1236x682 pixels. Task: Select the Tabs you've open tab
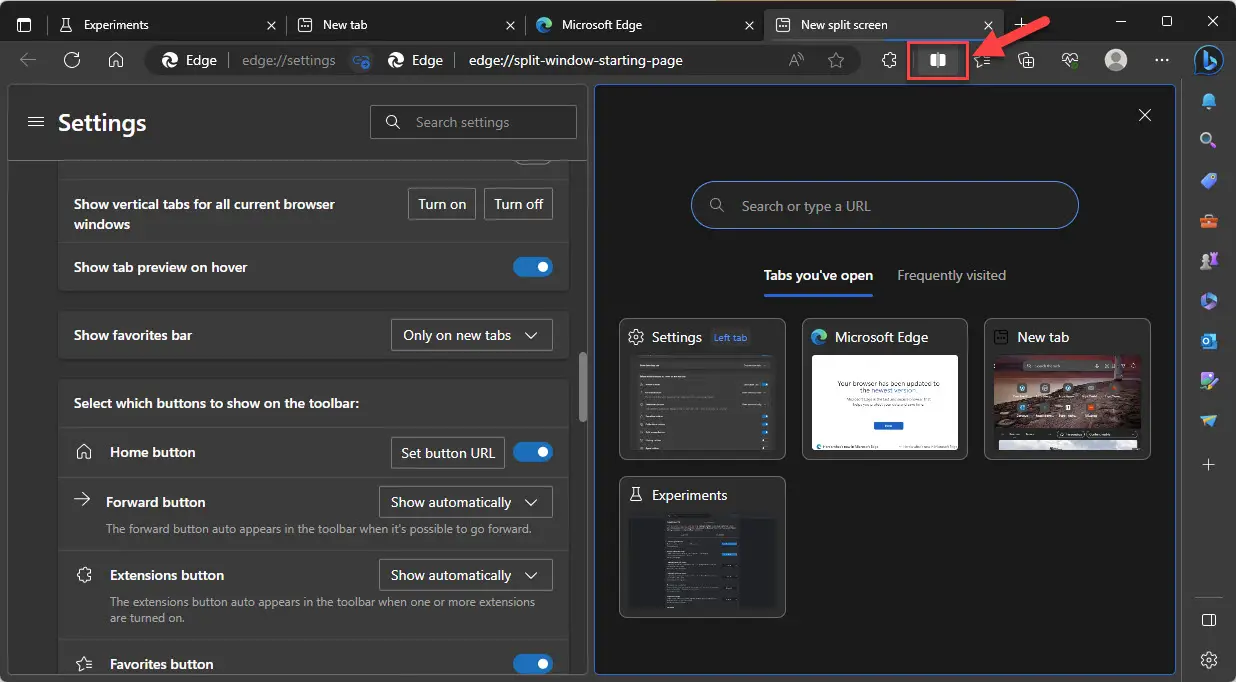818,276
